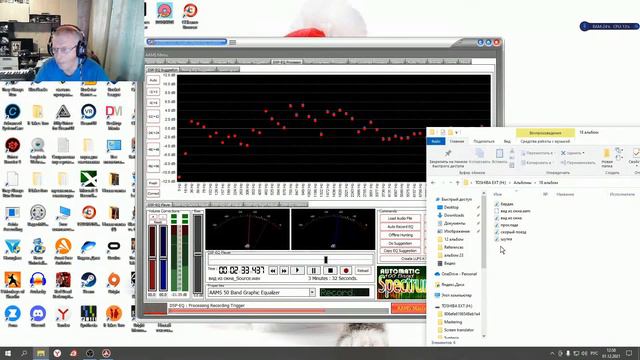The image size is (640, 360).
Task: Open the notification center on taskbar
Action: 629,353
